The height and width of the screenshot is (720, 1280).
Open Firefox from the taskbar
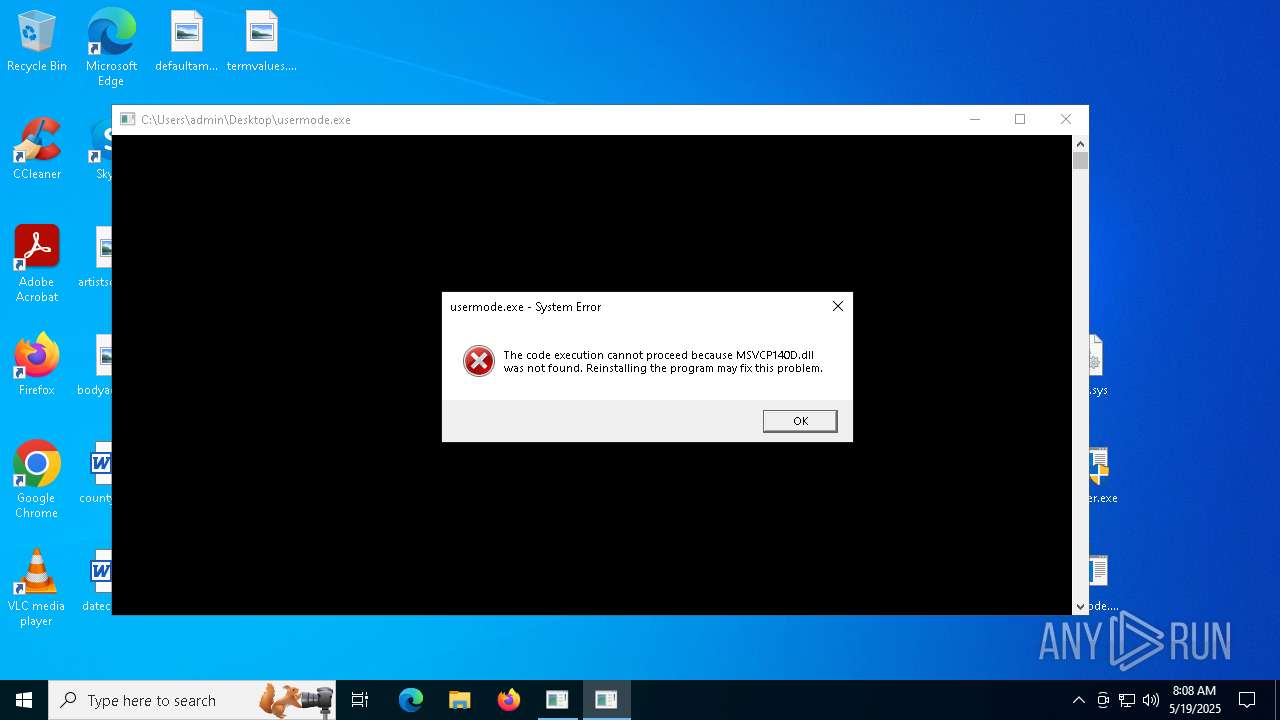pyautogui.click(x=508, y=700)
